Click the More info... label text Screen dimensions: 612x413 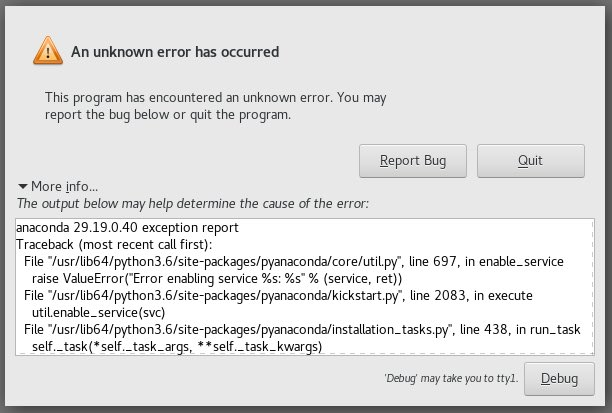[x=64, y=187]
